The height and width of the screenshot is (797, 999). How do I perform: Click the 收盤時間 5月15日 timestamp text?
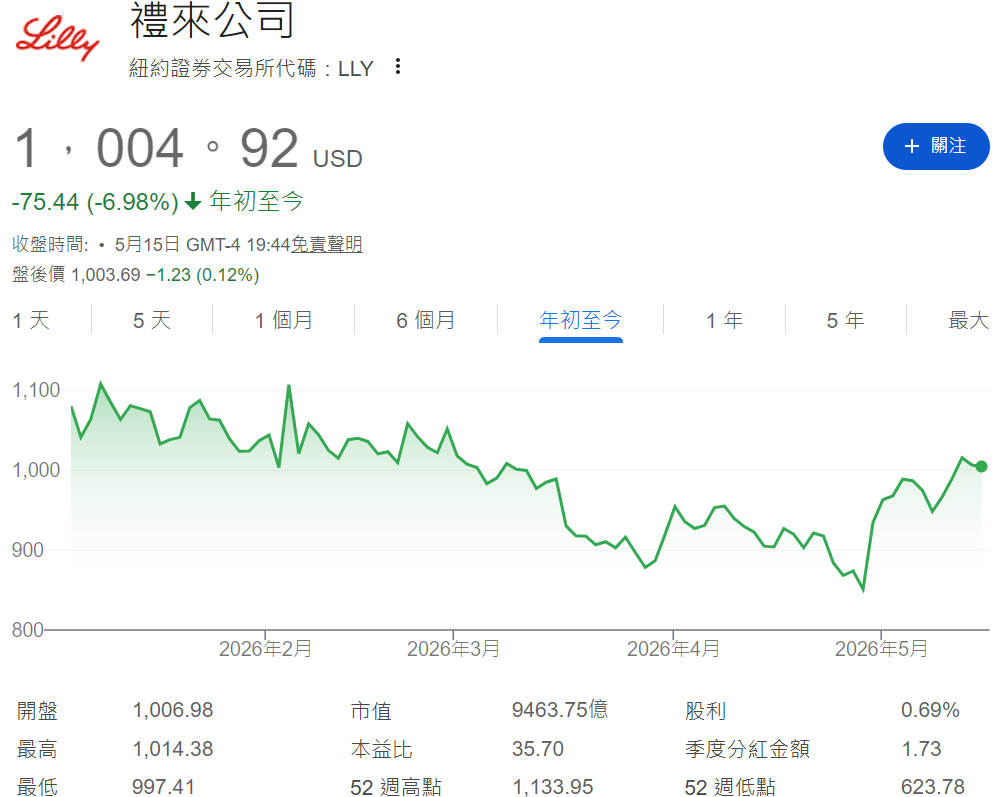[151, 244]
